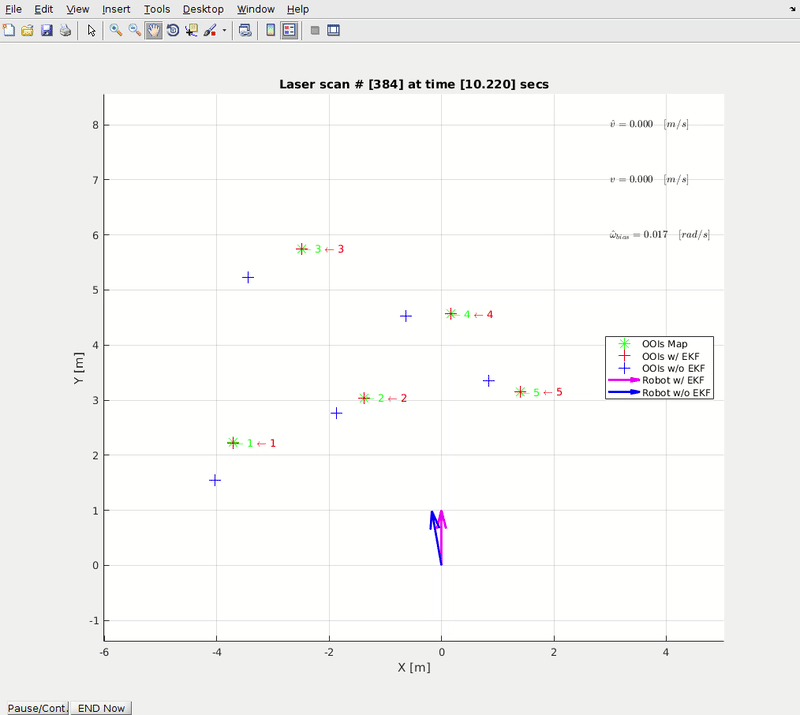Viewport: 800px width, 715px height.
Task: Select the Rotate 3D tool
Action: tap(173, 31)
